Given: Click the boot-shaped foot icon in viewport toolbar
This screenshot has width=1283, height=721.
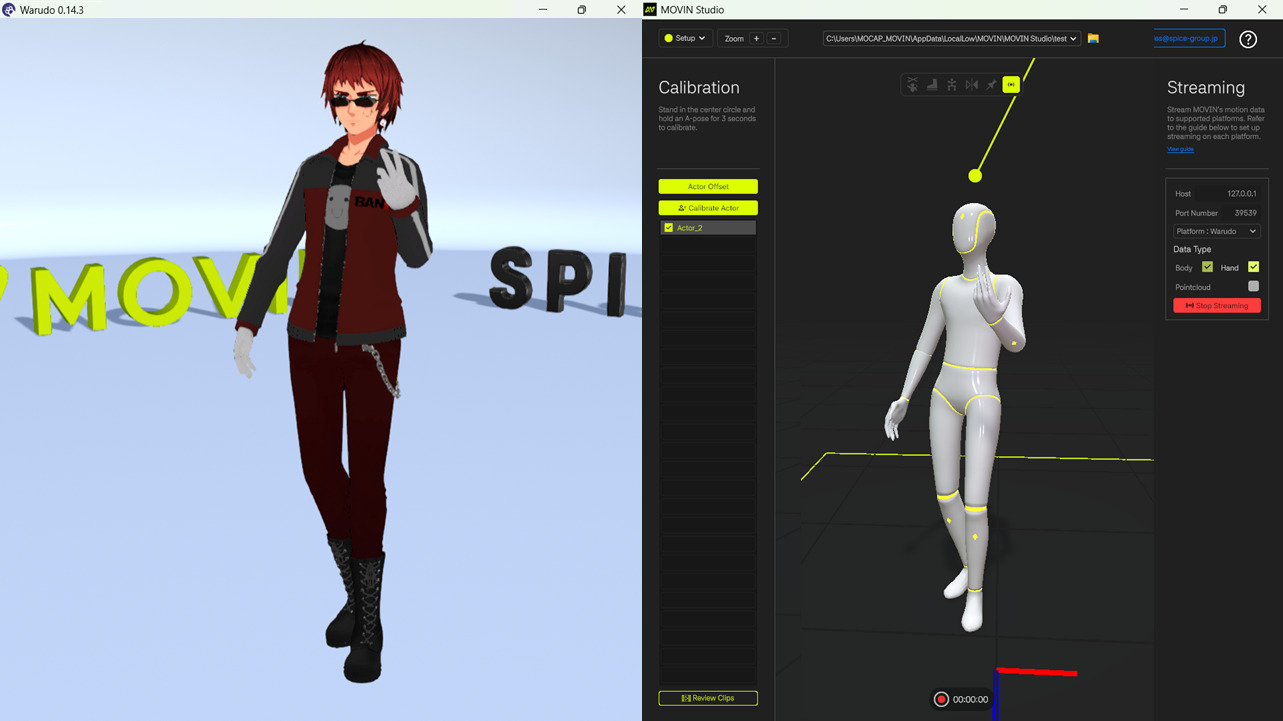Looking at the screenshot, I should pyautogui.click(x=932, y=85).
